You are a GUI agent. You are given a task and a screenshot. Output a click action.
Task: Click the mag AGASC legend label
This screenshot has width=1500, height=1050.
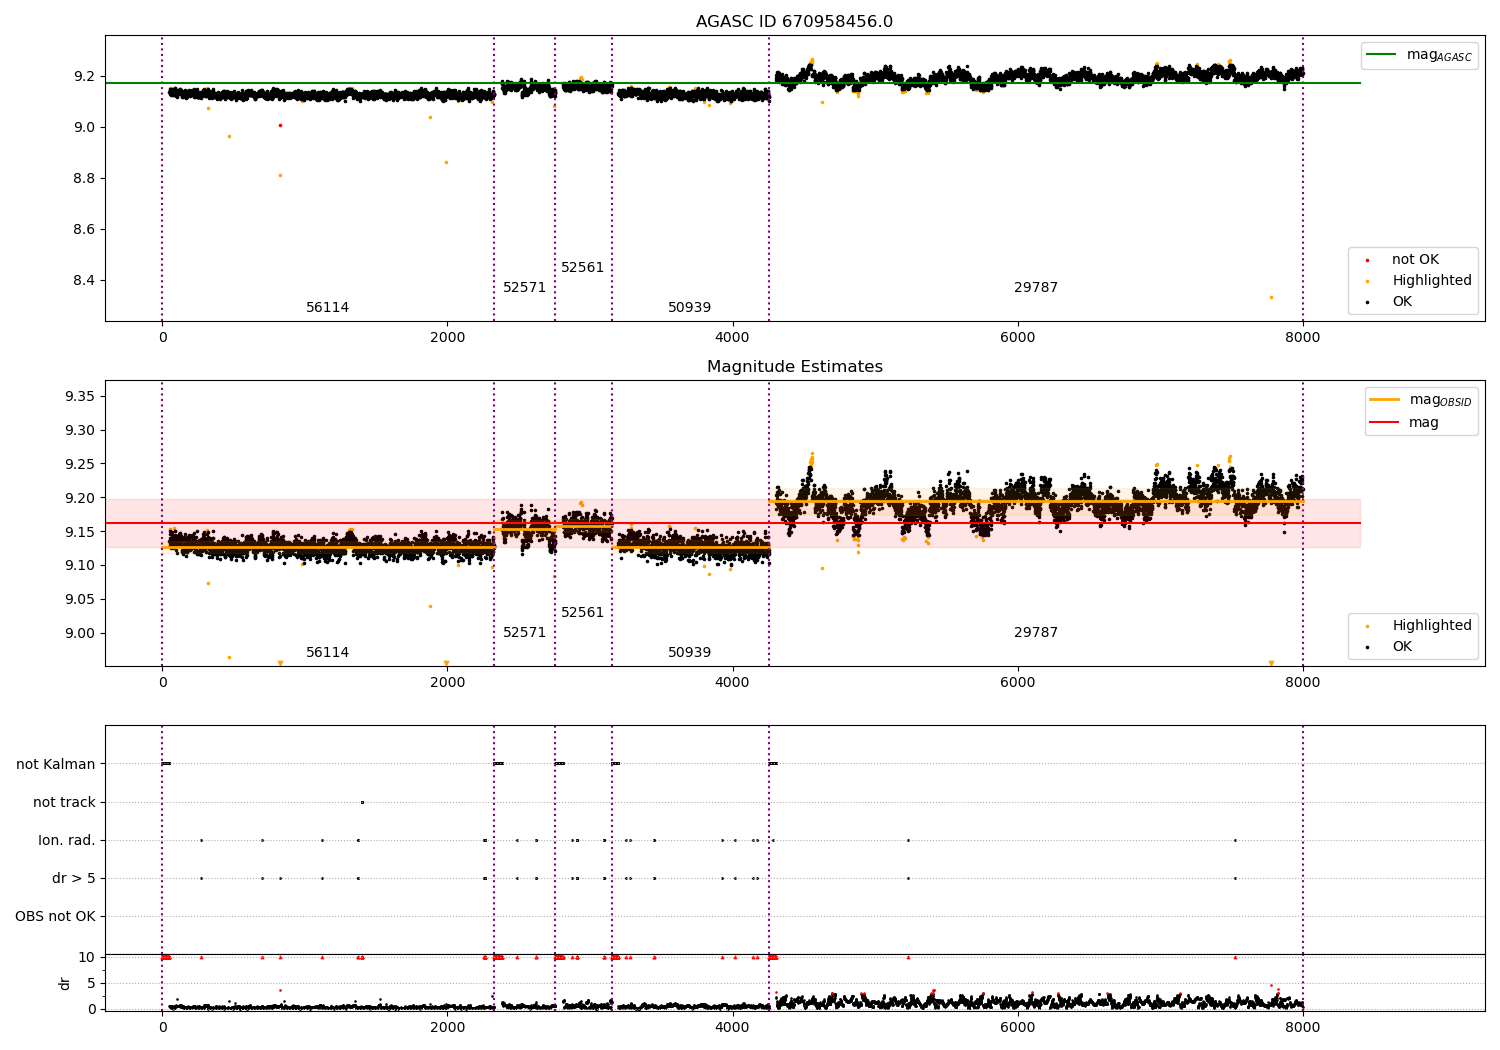(x=1439, y=55)
